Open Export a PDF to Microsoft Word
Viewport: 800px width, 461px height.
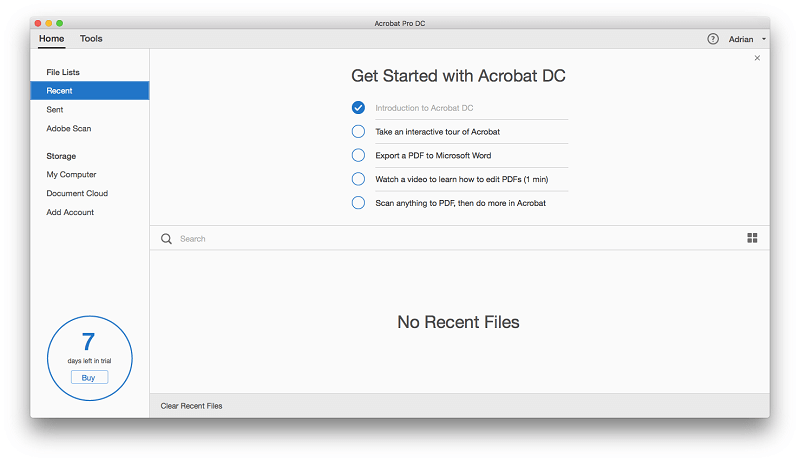coord(433,156)
